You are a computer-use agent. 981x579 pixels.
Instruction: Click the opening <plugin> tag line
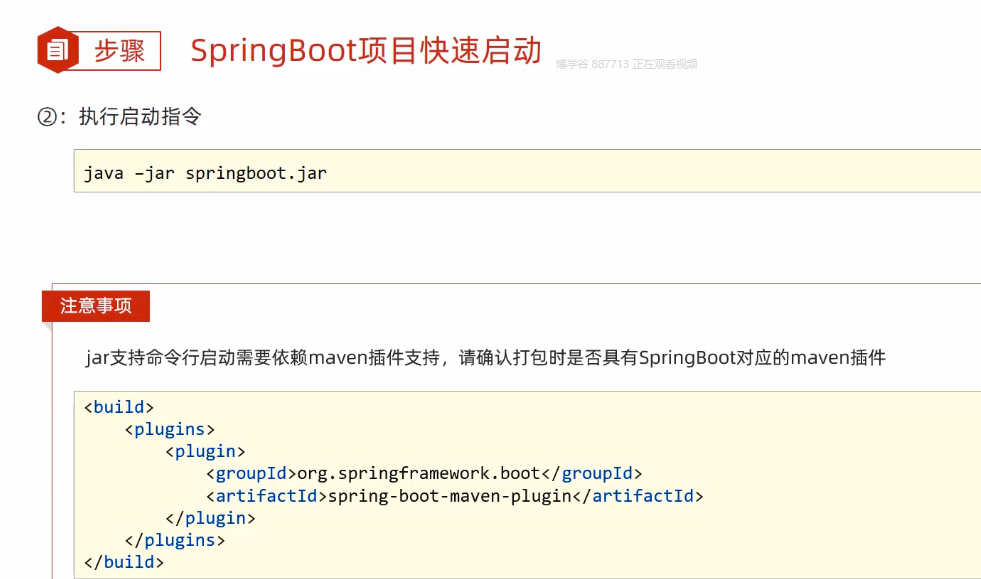pos(205,451)
